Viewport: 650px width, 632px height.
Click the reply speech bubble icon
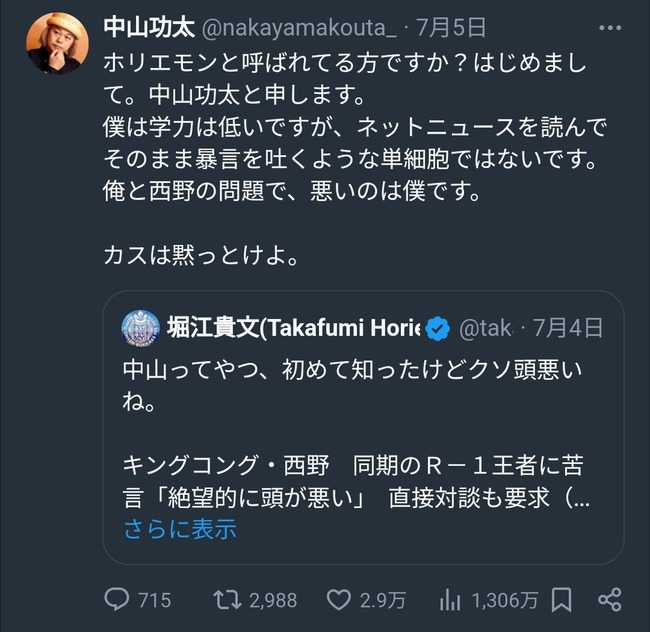[x=116, y=599]
